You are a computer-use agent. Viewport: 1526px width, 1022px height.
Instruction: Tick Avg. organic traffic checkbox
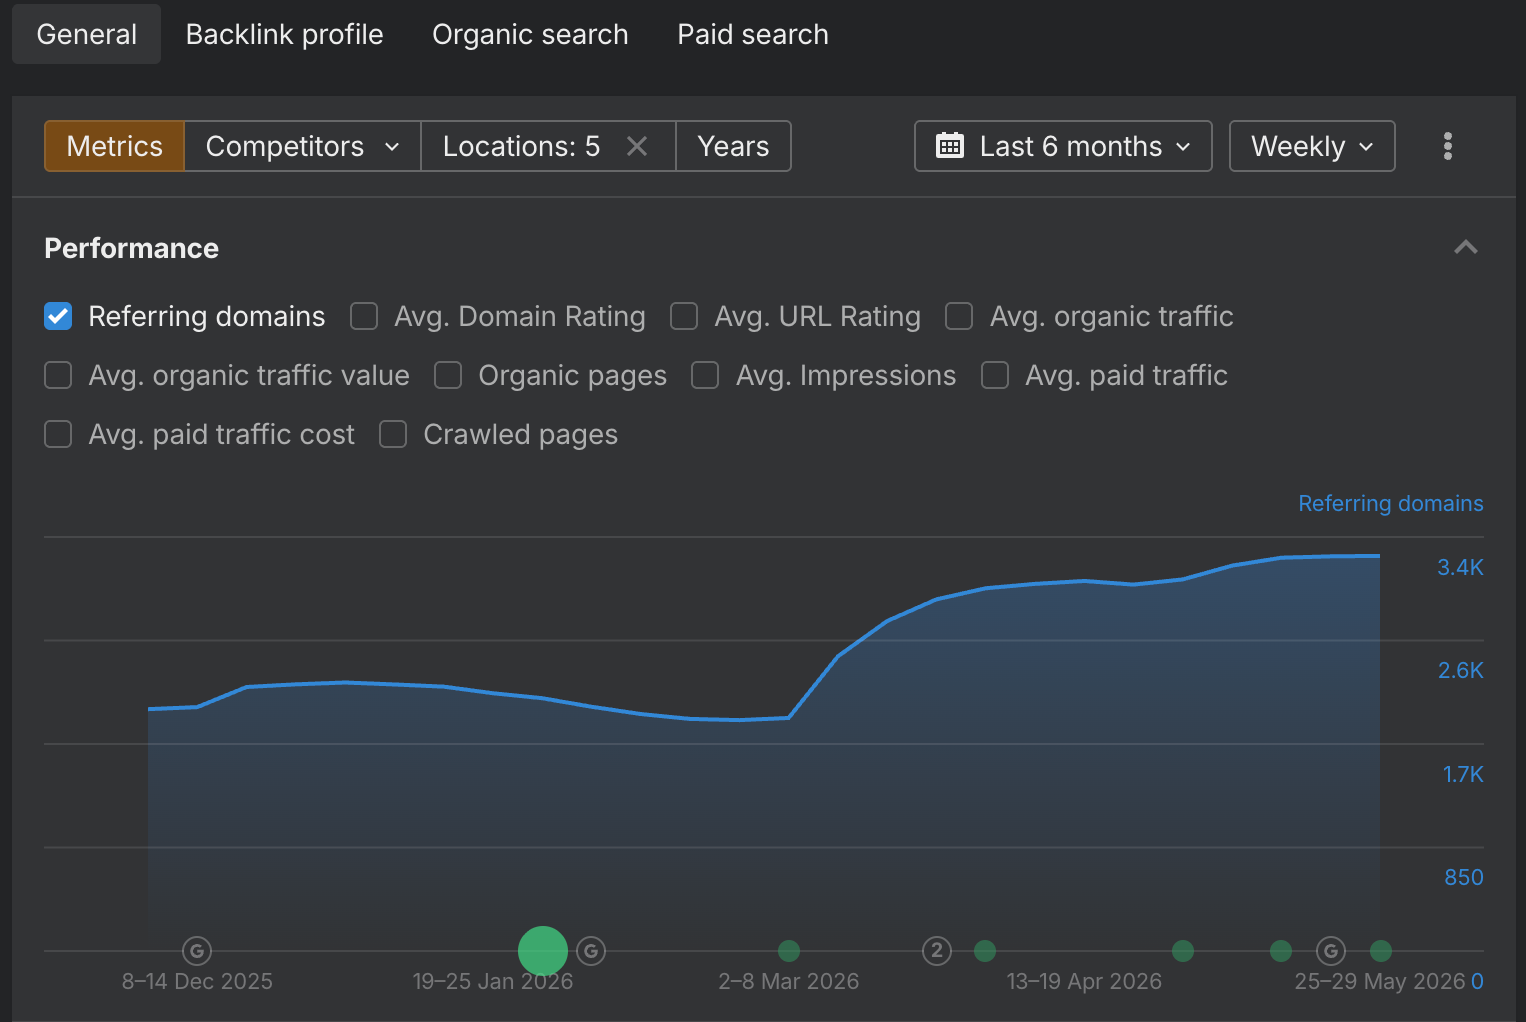(x=959, y=316)
